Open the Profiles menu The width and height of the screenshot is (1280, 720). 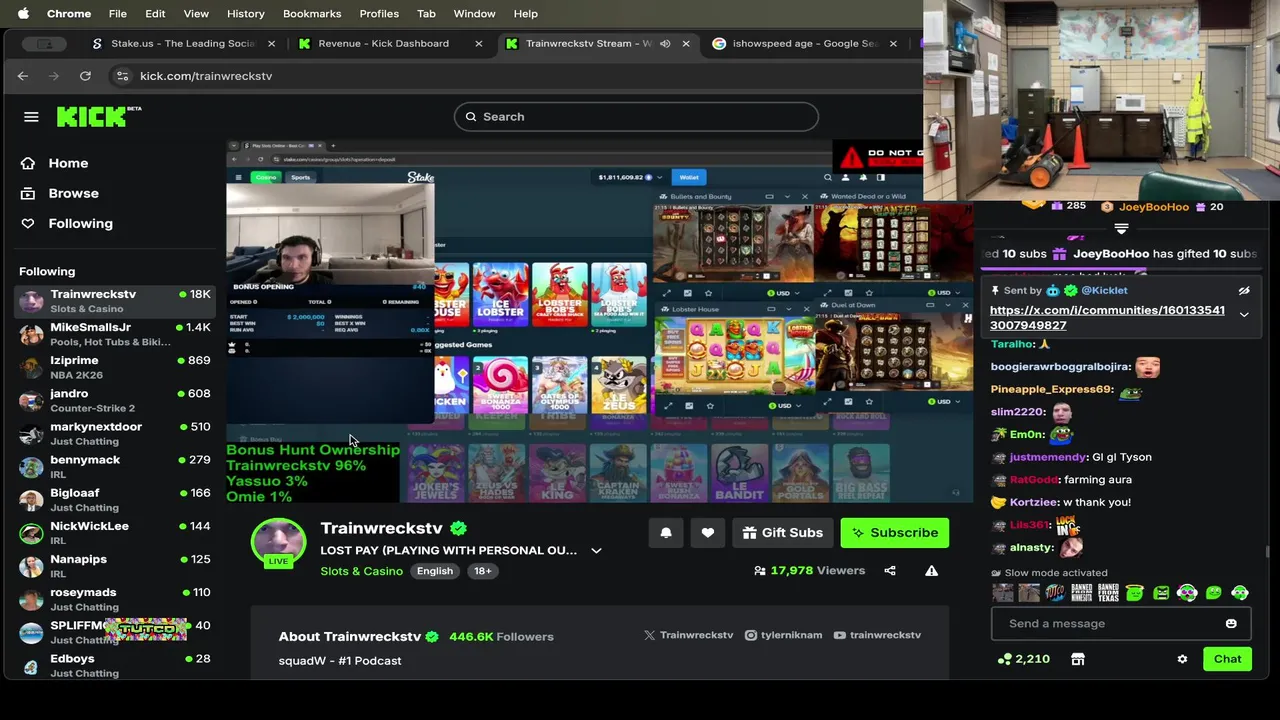click(379, 14)
